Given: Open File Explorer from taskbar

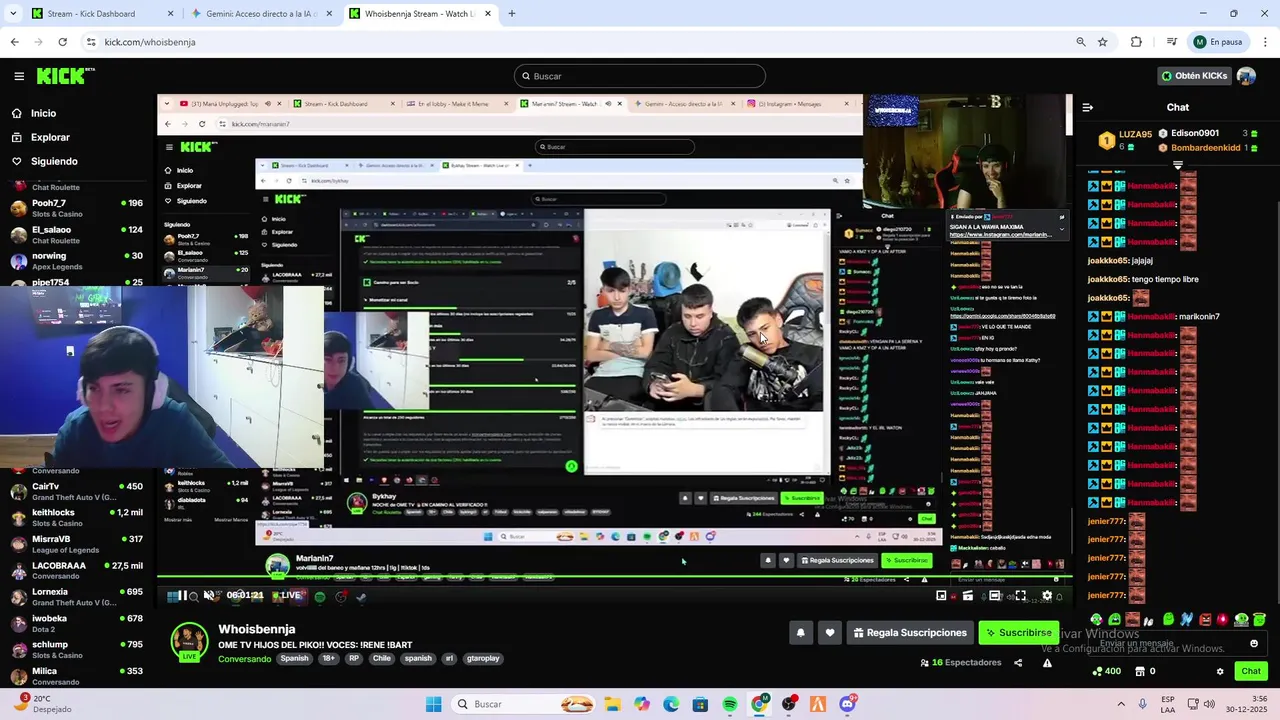Looking at the screenshot, I should click(x=612, y=704).
